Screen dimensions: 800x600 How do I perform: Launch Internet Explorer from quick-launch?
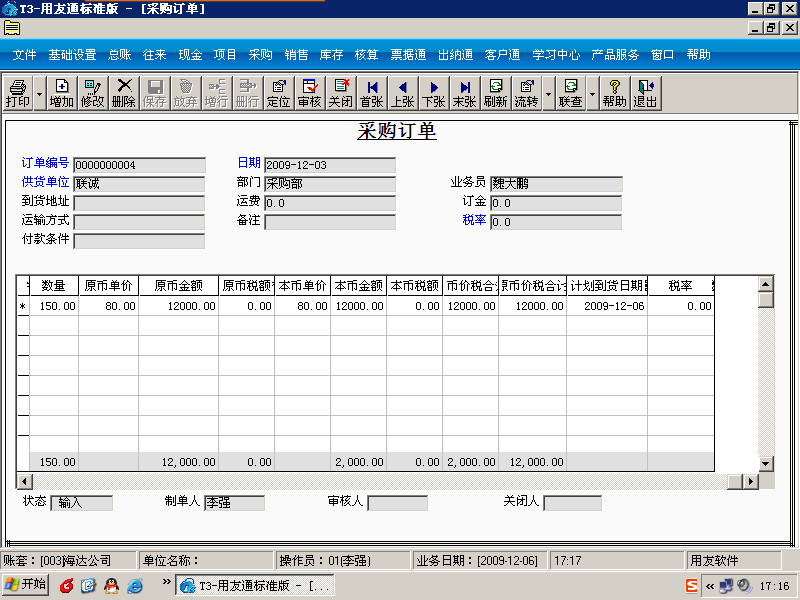pos(135,586)
